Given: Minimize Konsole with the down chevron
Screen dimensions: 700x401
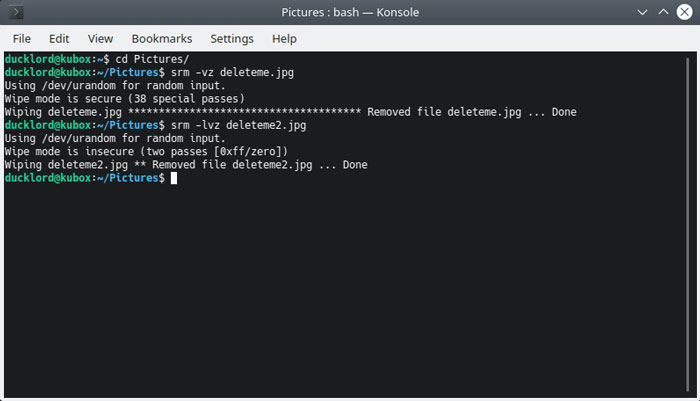Looking at the screenshot, I should click(x=642, y=12).
